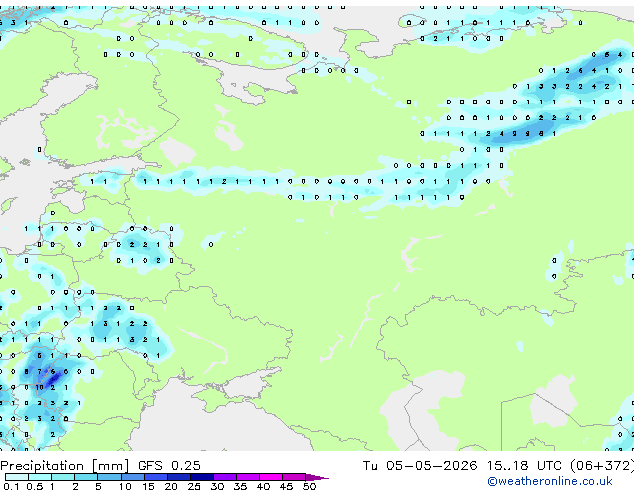Click the legend label '15'

(x=148, y=486)
